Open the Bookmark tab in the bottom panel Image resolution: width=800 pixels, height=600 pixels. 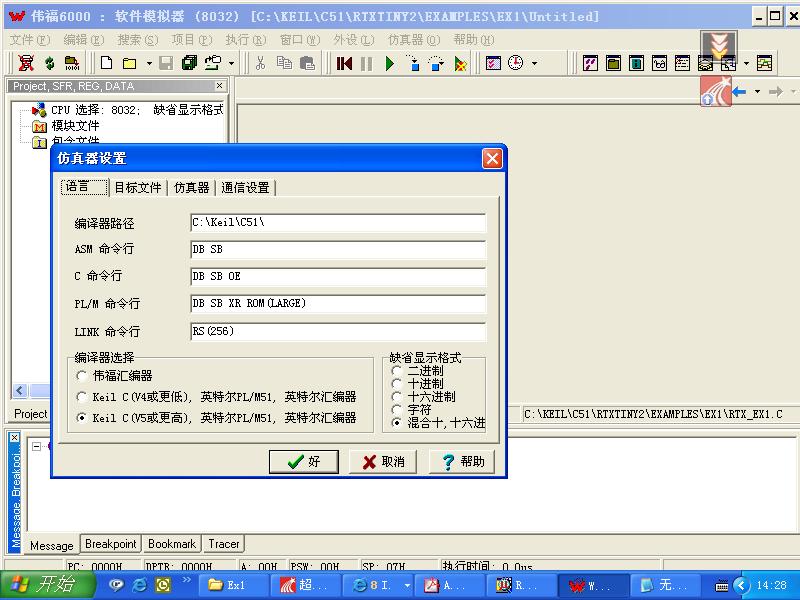(172, 544)
